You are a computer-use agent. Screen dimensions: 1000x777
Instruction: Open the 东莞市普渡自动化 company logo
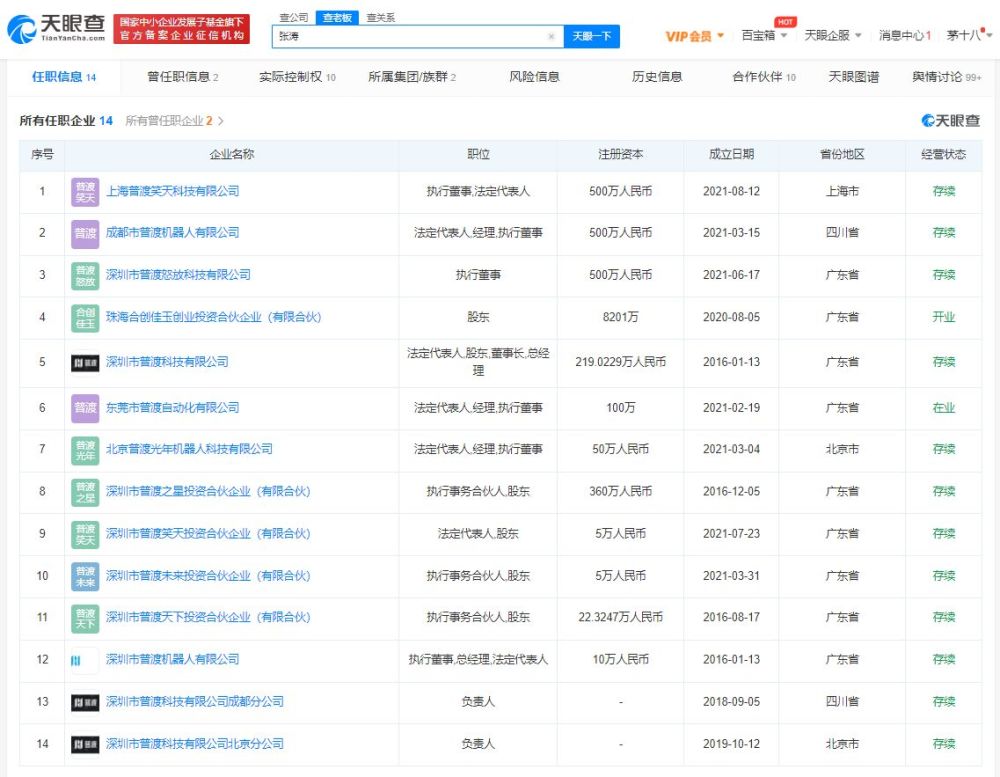pos(85,408)
